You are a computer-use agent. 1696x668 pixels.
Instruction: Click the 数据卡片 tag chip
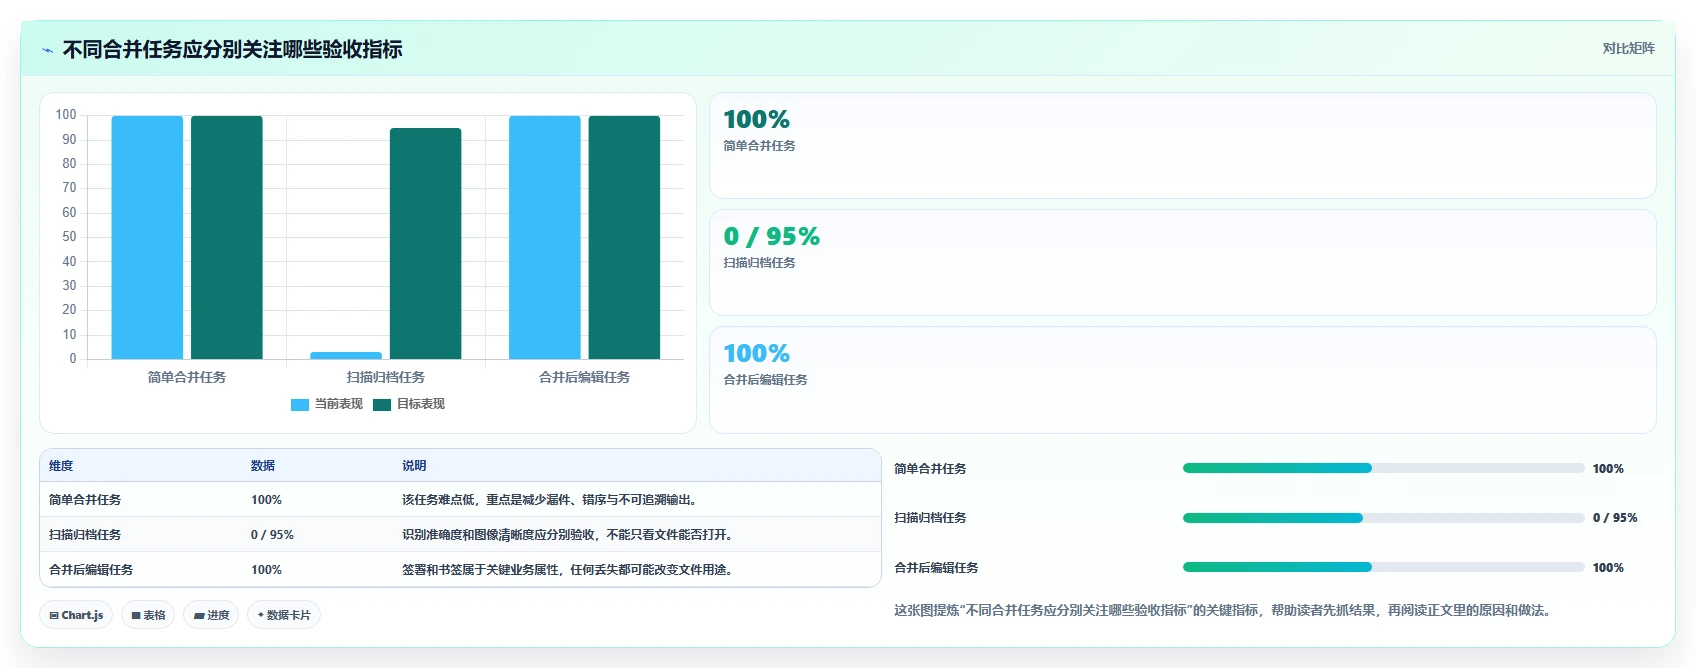[284, 615]
